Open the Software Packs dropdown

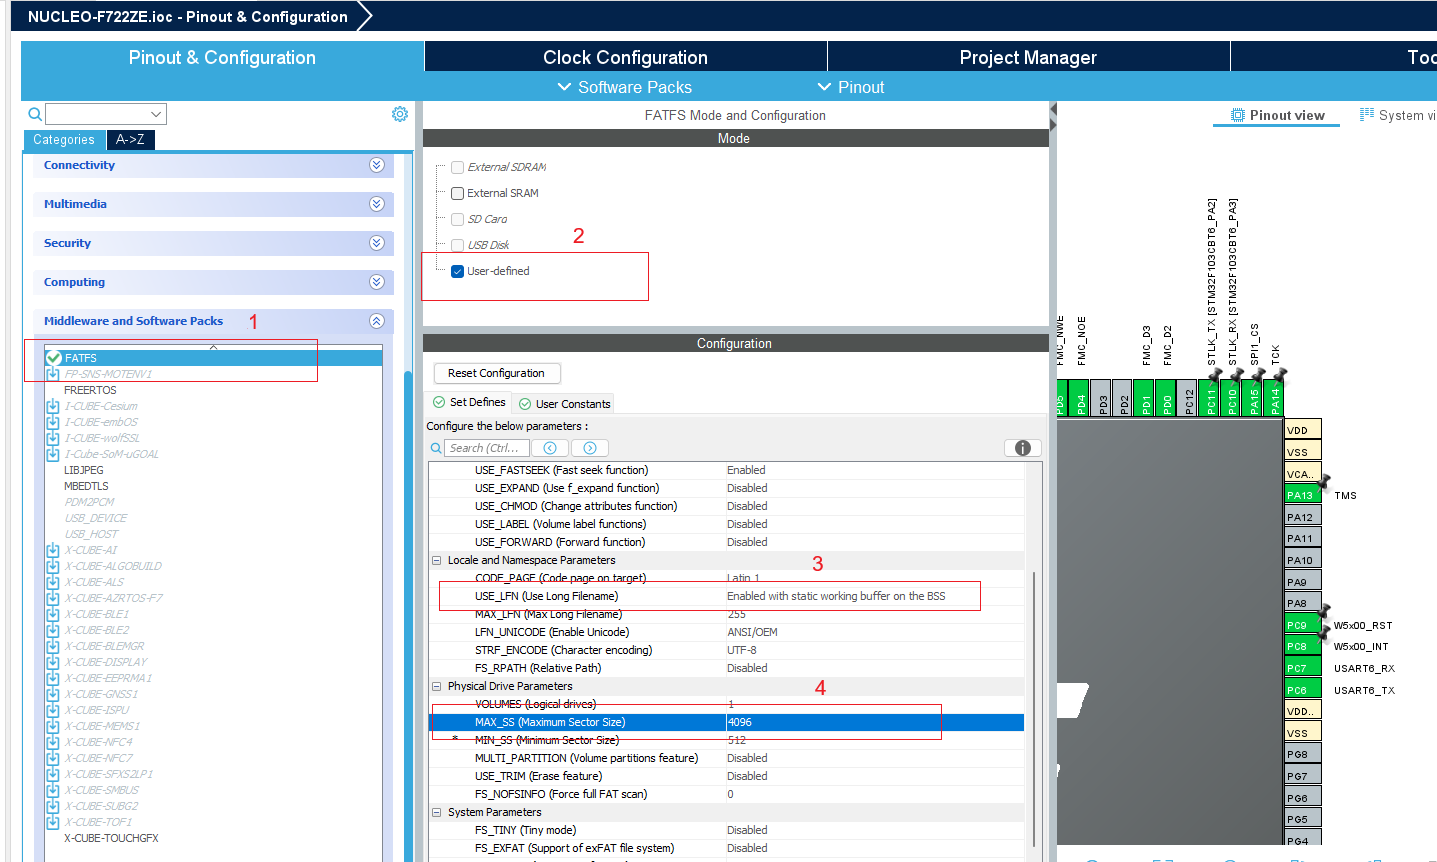click(625, 87)
